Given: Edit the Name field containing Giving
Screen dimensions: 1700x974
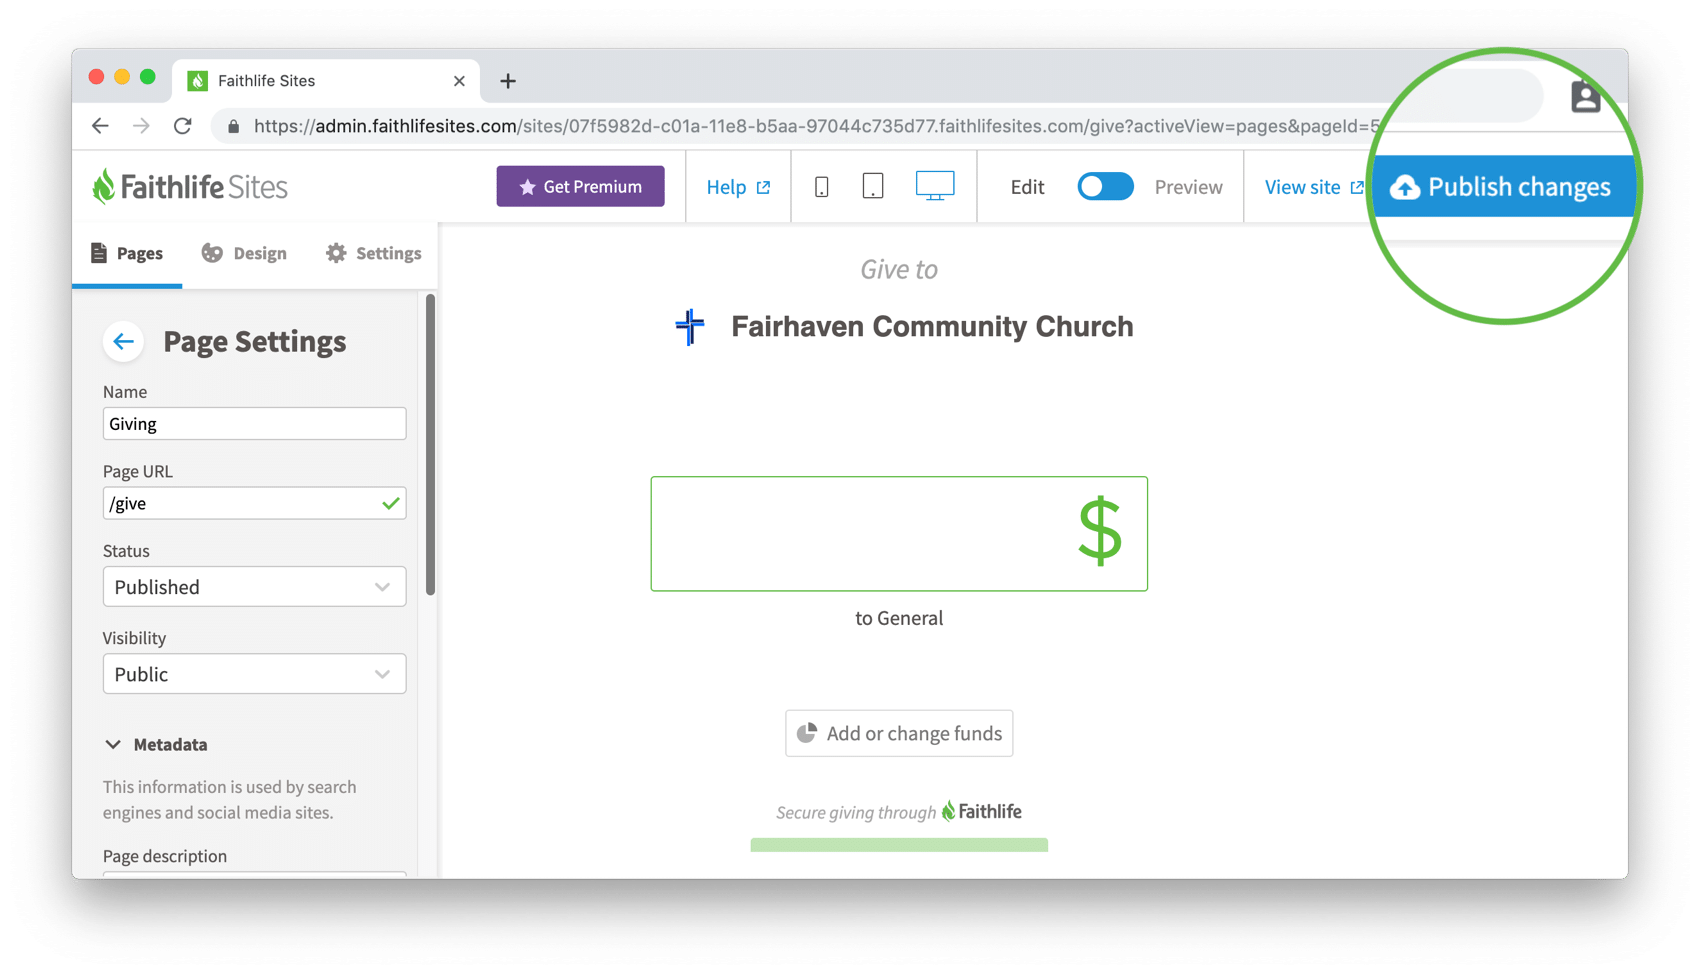Looking at the screenshot, I should point(254,424).
